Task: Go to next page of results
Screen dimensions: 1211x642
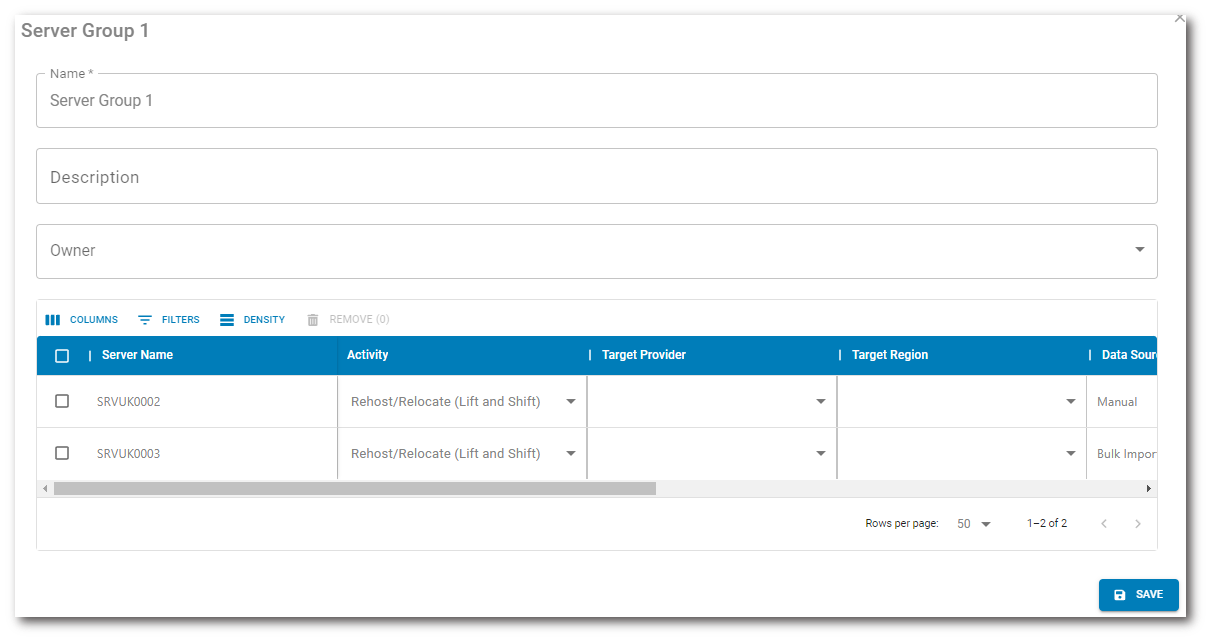Action: coord(1137,524)
